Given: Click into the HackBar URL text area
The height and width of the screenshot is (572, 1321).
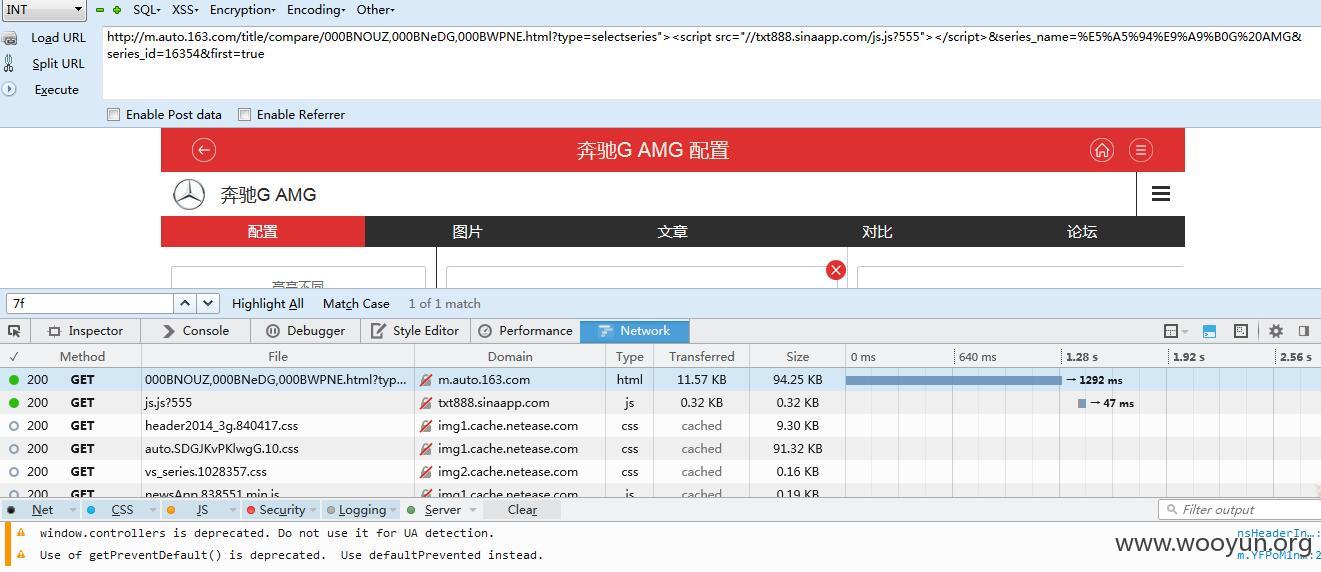Looking at the screenshot, I should point(711,62).
